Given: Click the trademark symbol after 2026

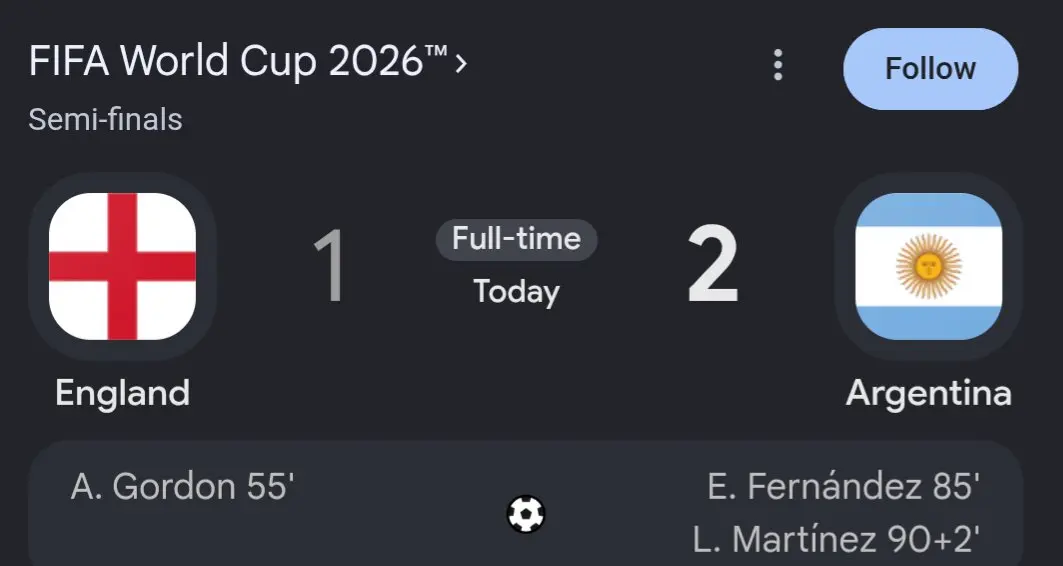Looking at the screenshot, I should pyautogui.click(x=437, y=52).
